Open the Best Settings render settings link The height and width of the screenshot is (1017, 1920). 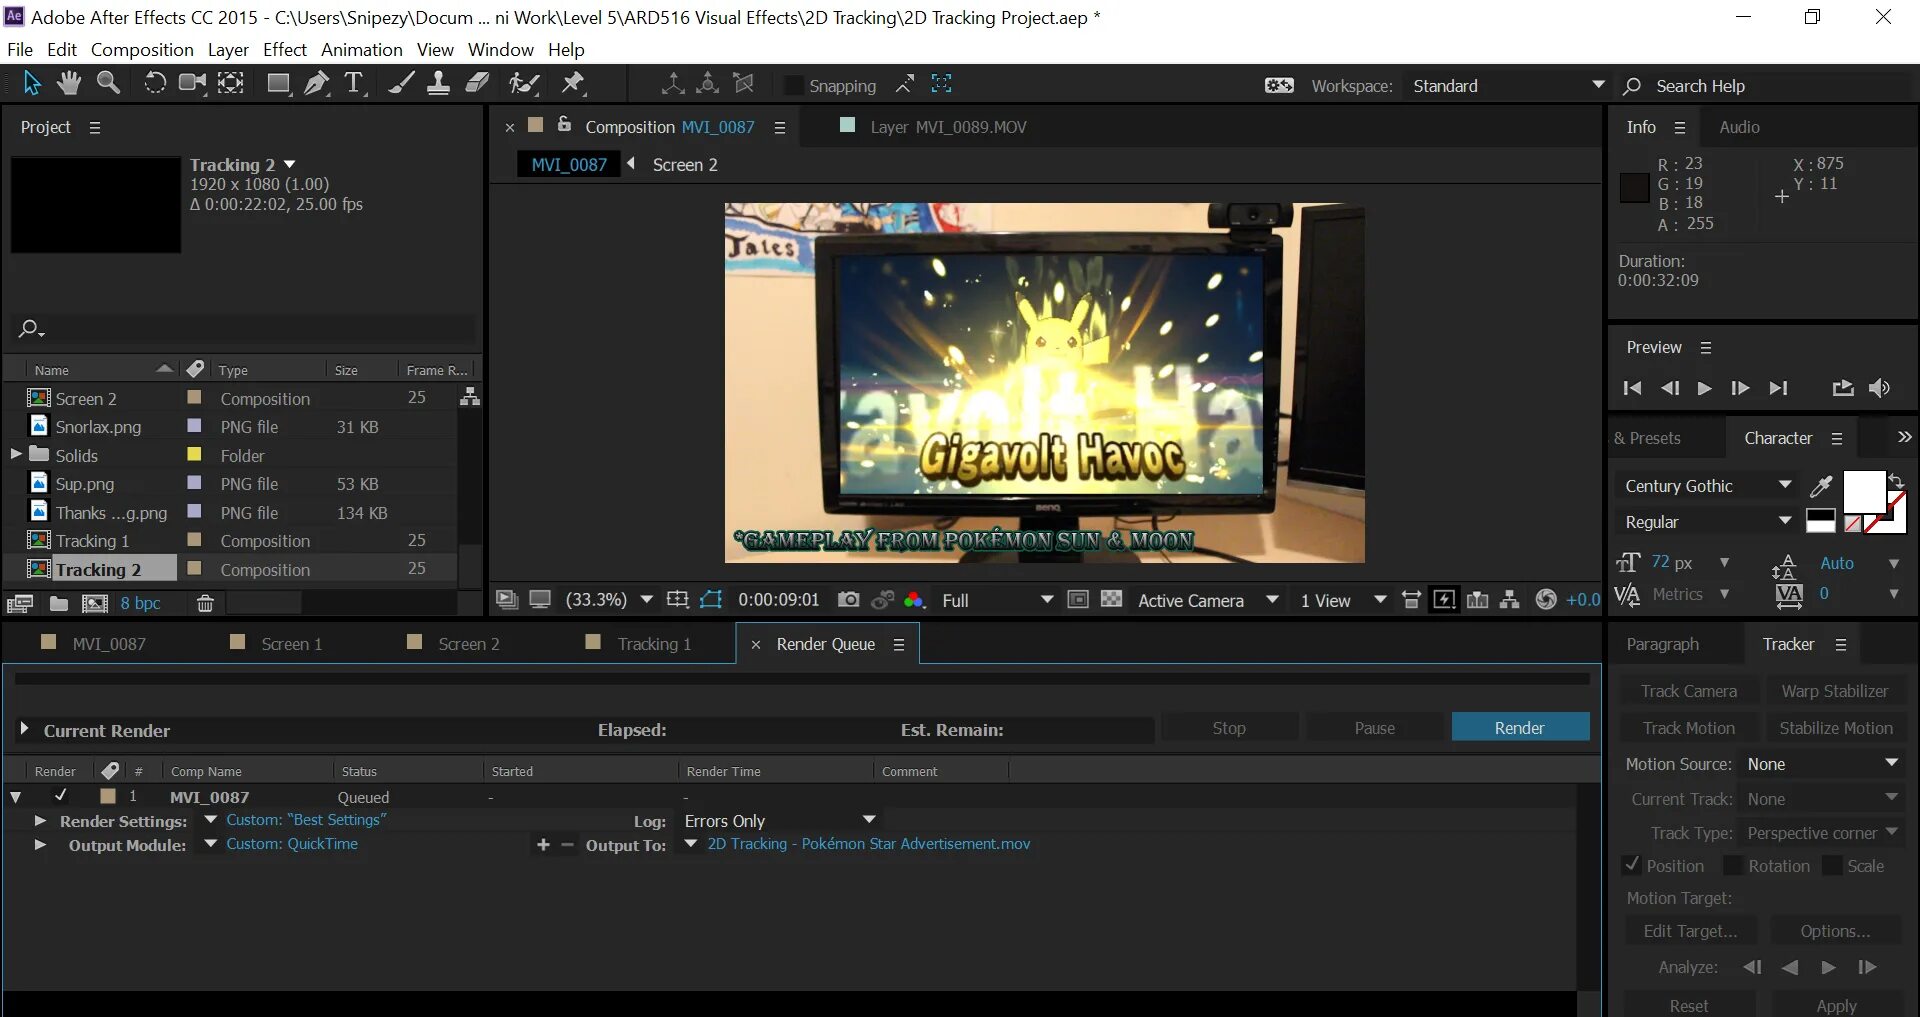(306, 820)
